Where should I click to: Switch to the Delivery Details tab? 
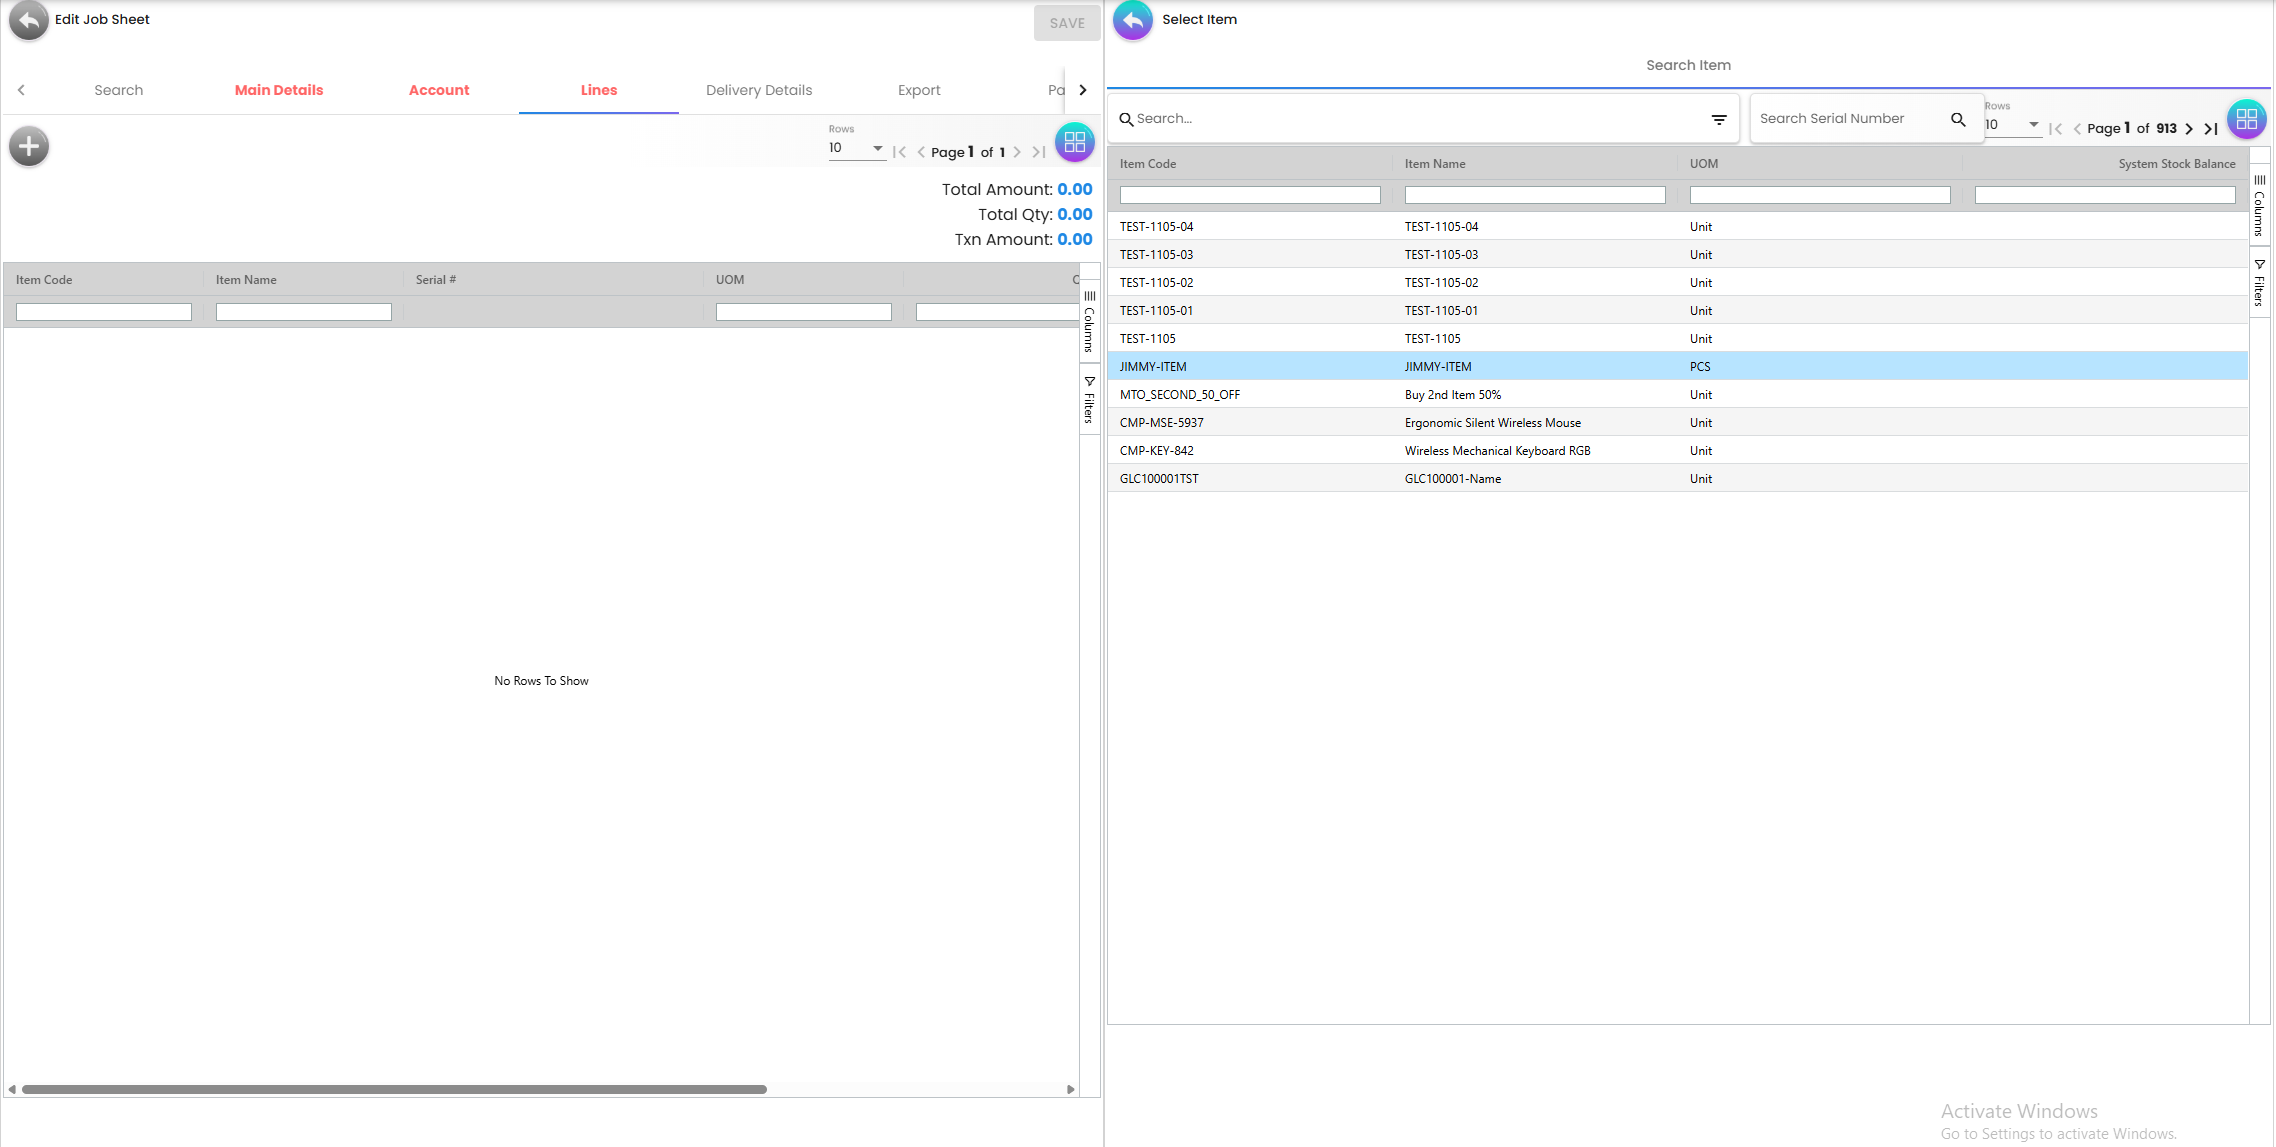pyautogui.click(x=759, y=90)
